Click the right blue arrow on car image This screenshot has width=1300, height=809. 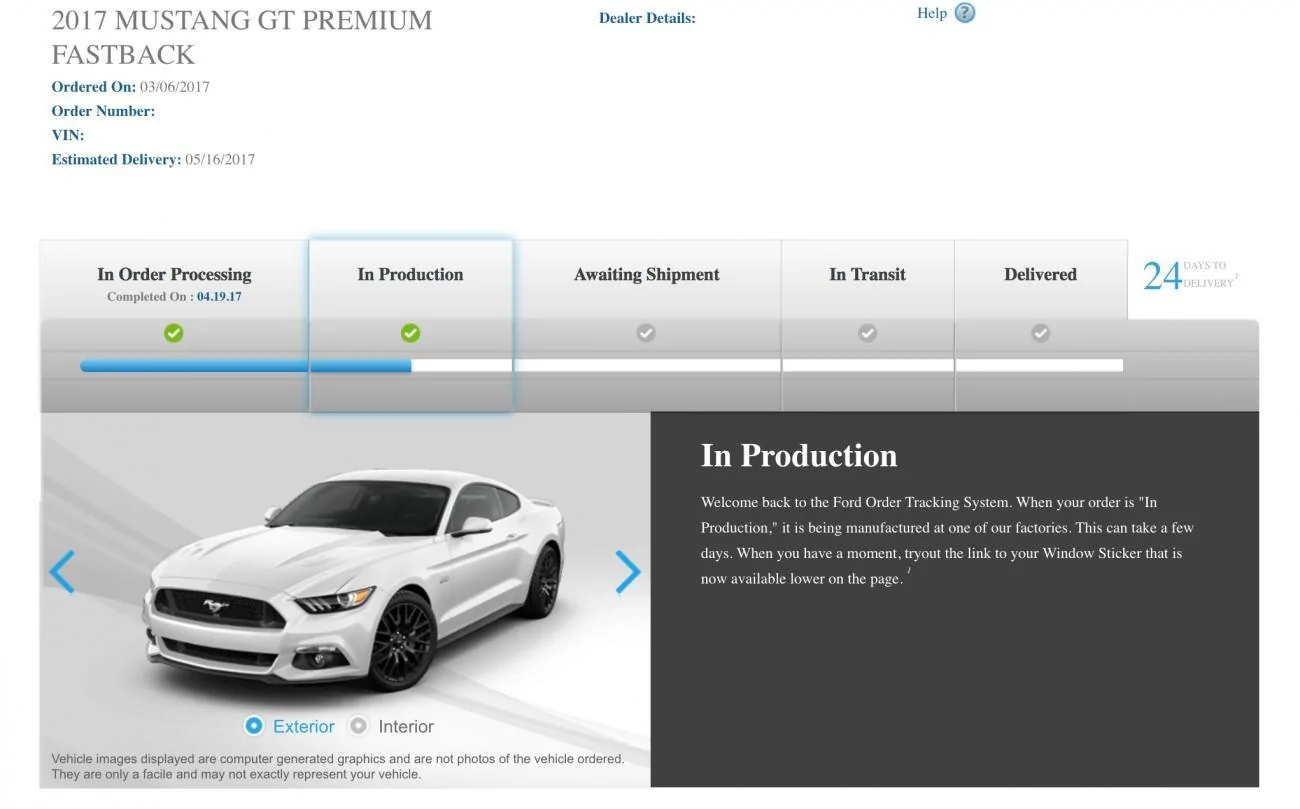pyautogui.click(x=627, y=572)
